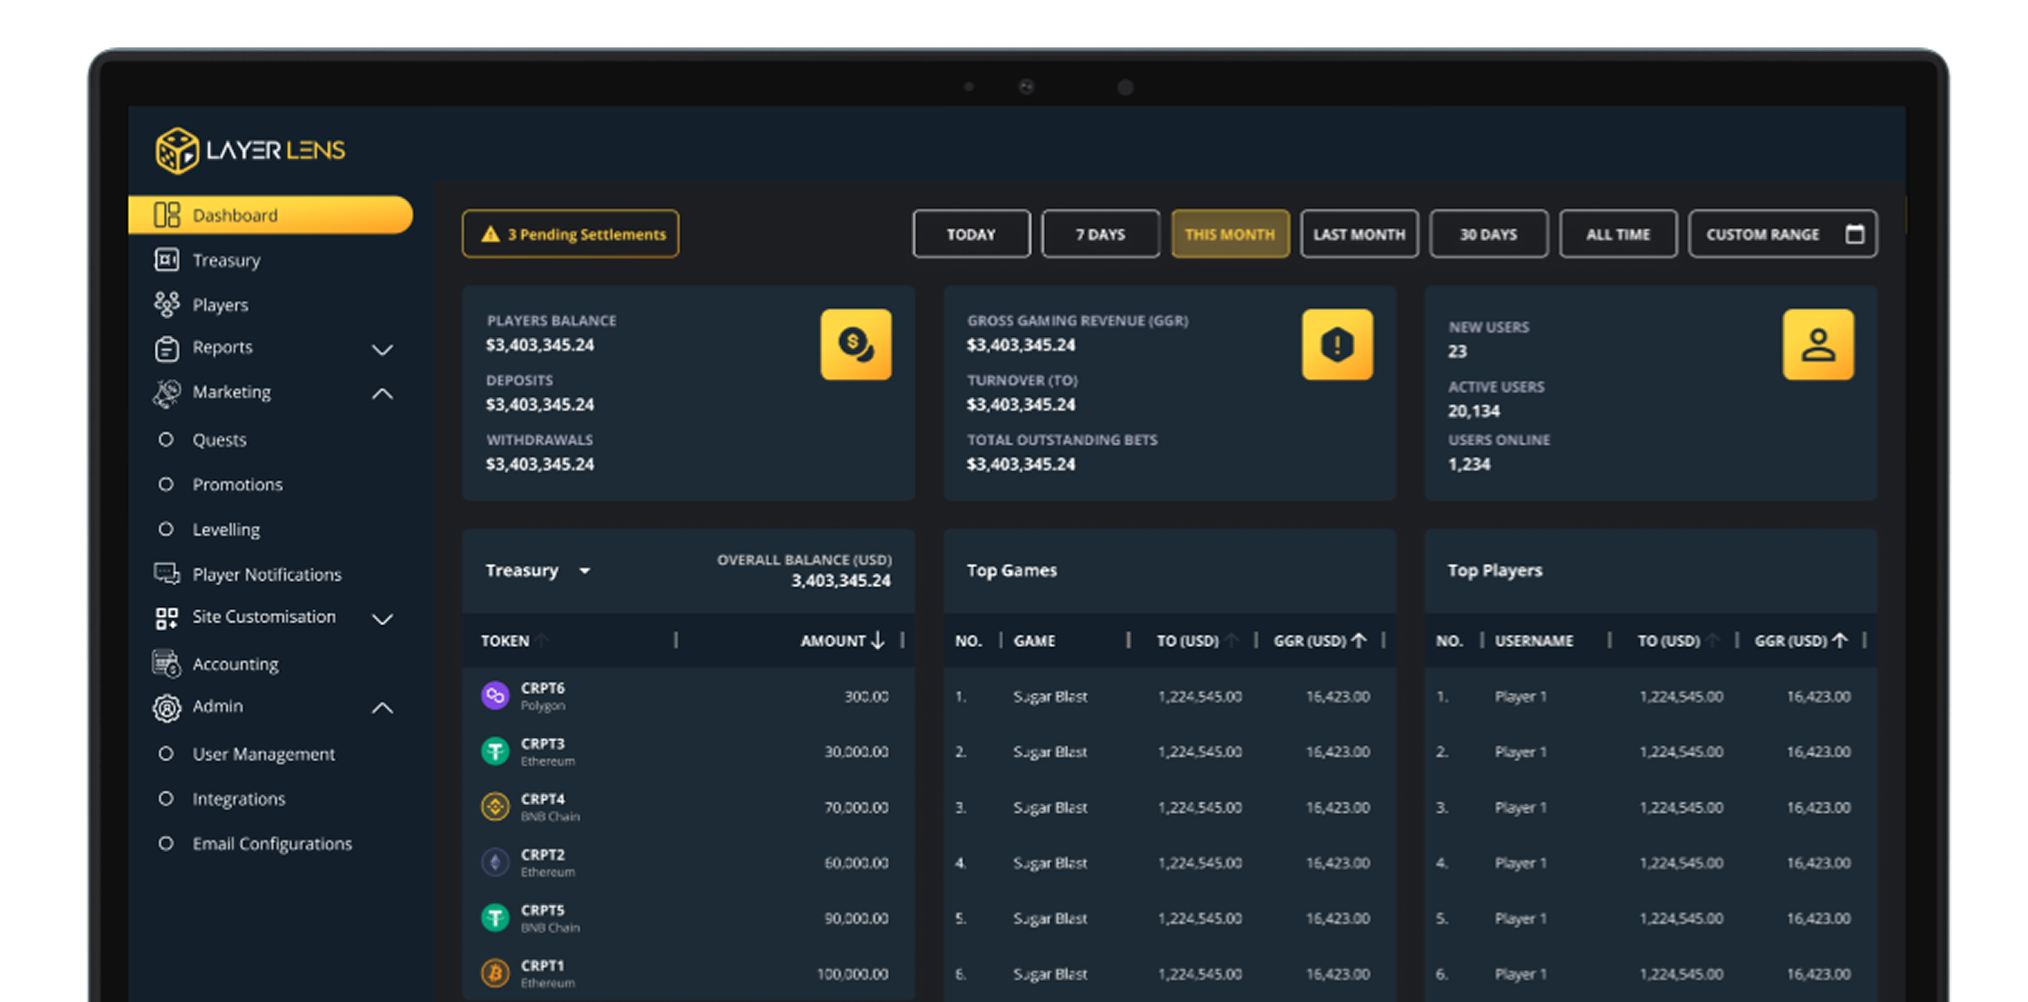Click the 3 Pending Settlements button

pyautogui.click(x=570, y=234)
